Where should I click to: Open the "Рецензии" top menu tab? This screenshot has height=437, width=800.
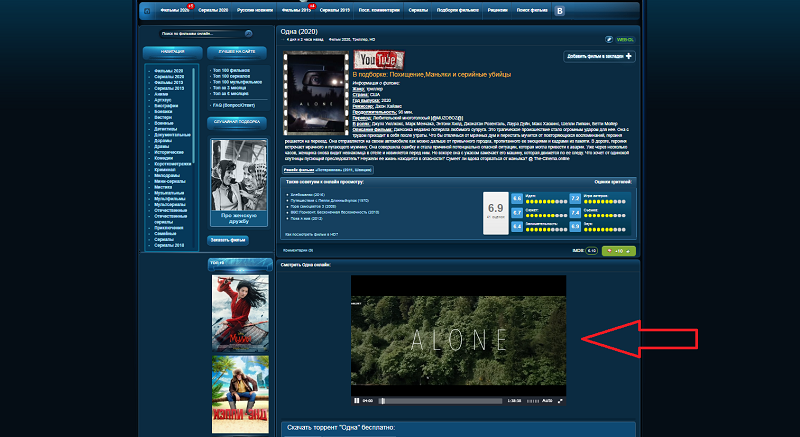[497, 11]
